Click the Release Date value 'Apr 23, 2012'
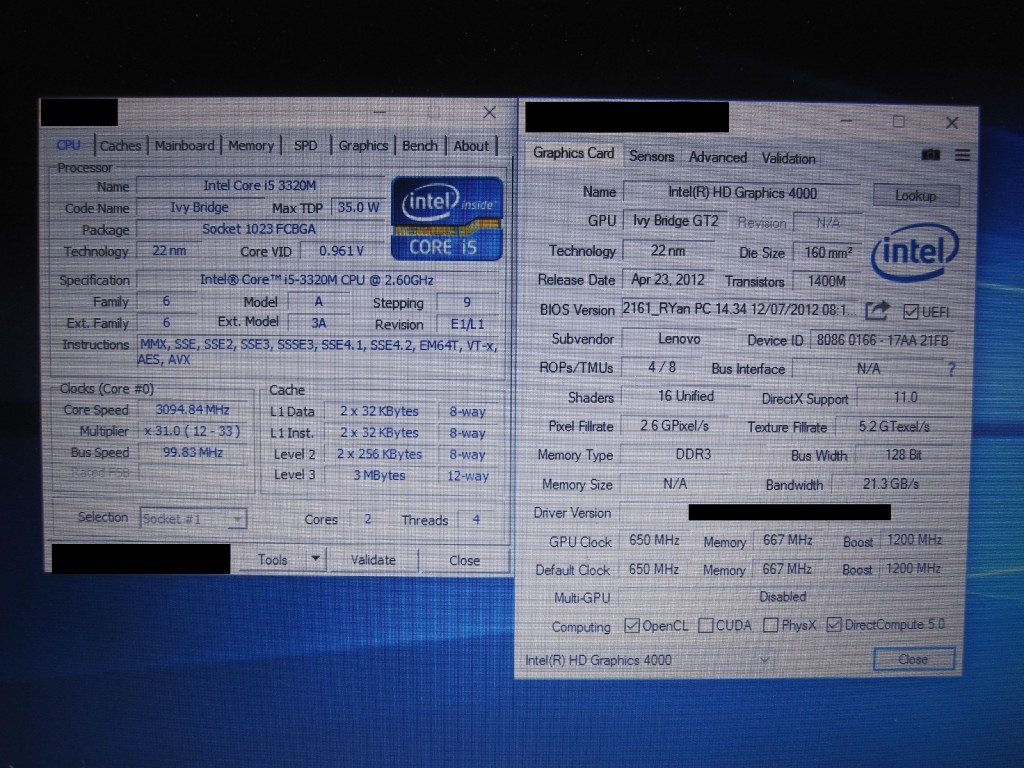This screenshot has width=1024, height=768. click(x=667, y=280)
